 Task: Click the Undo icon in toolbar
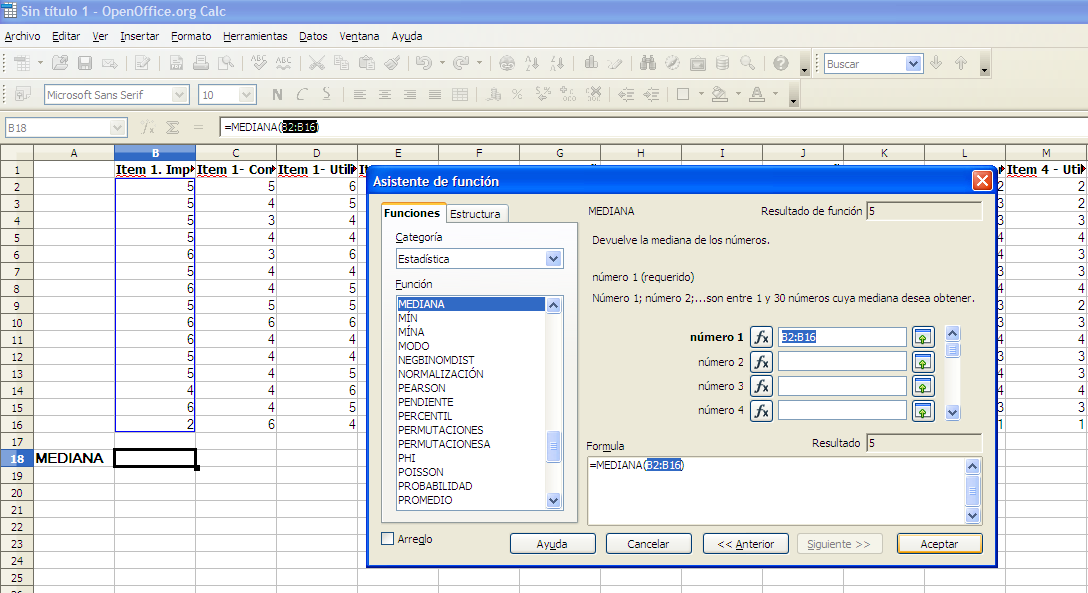423,64
